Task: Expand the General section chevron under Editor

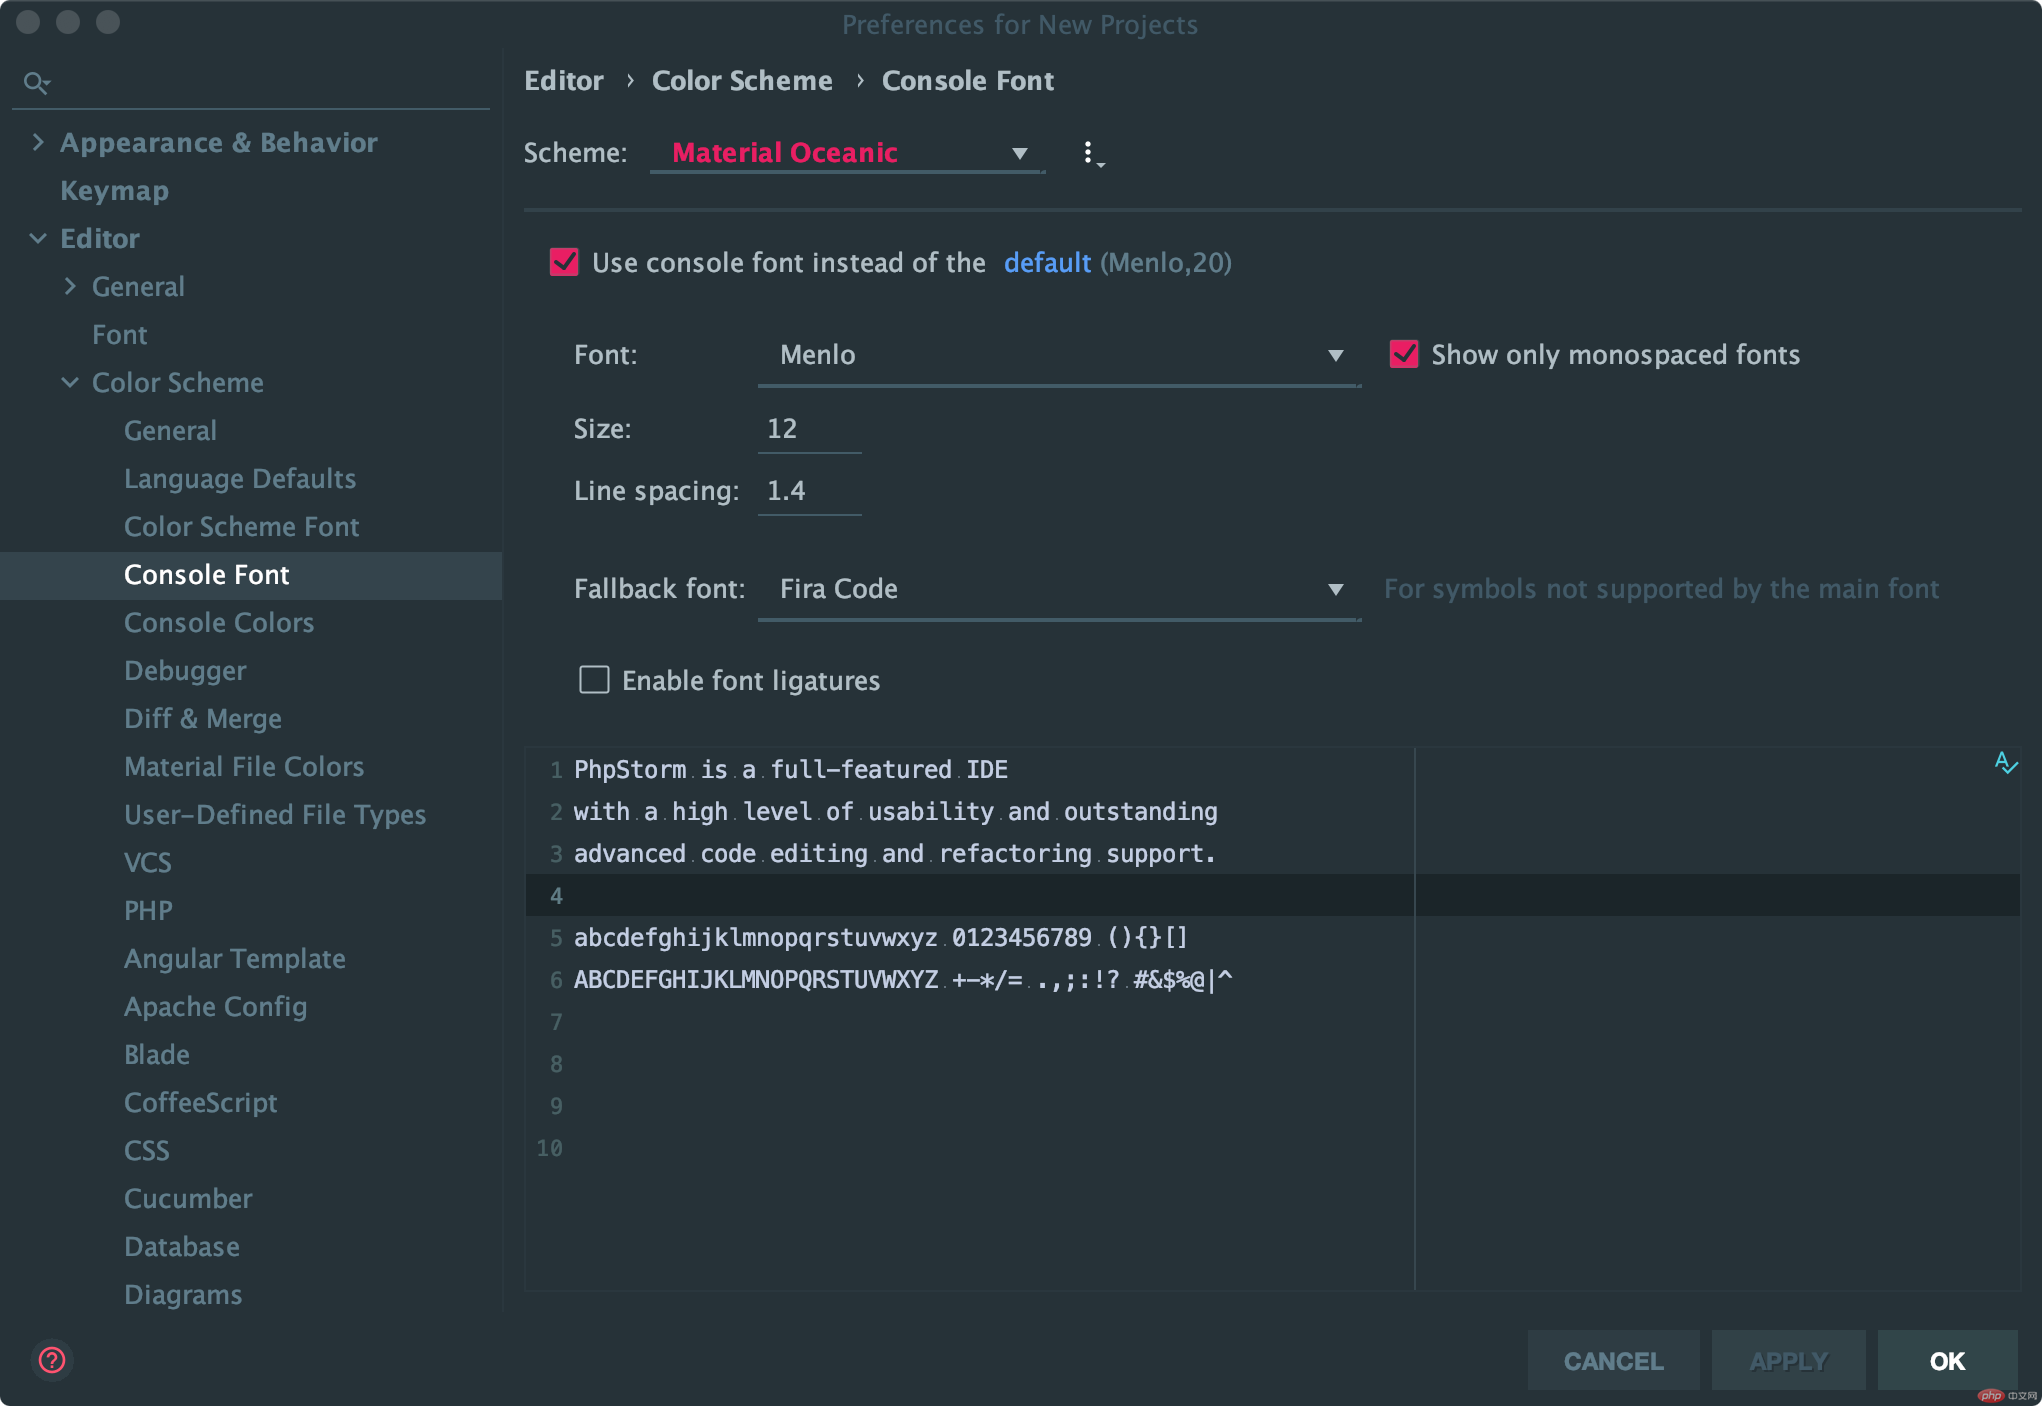Action: (70, 286)
